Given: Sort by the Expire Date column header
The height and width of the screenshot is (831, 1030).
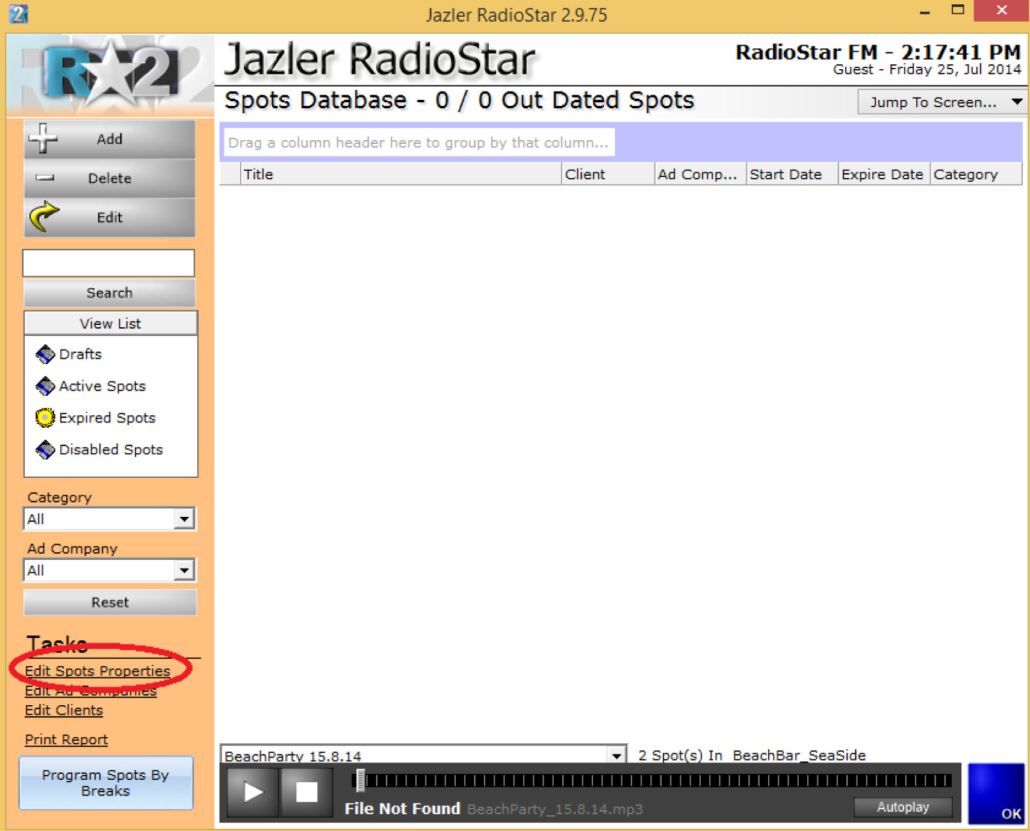Looking at the screenshot, I should [884, 175].
